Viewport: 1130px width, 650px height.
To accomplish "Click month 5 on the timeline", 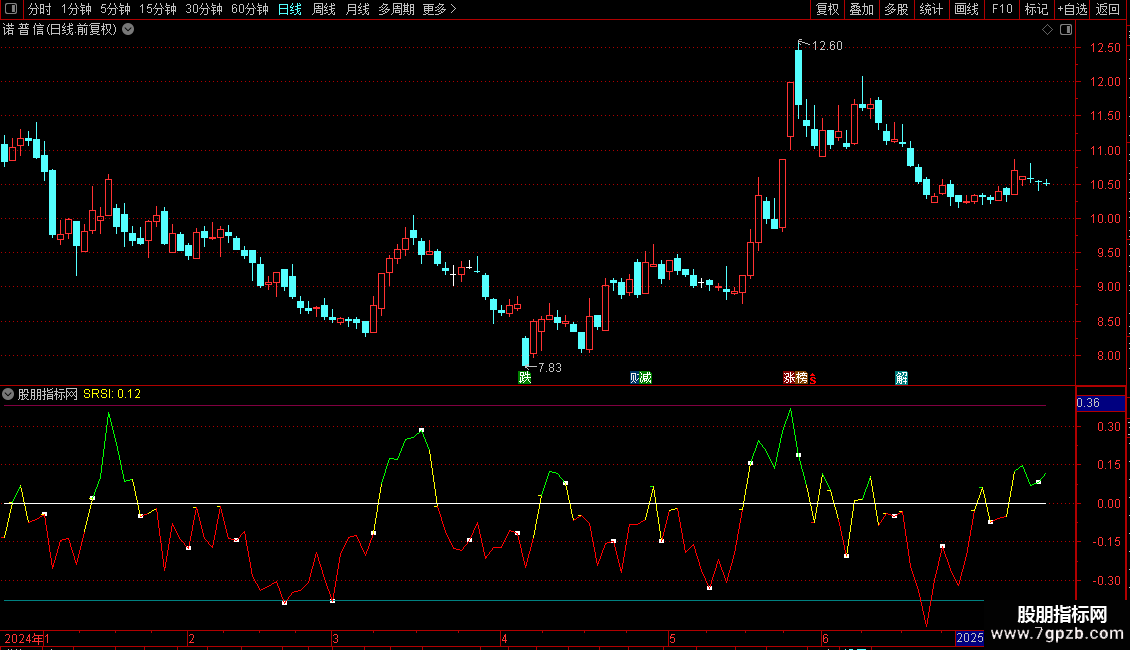I will (672, 638).
